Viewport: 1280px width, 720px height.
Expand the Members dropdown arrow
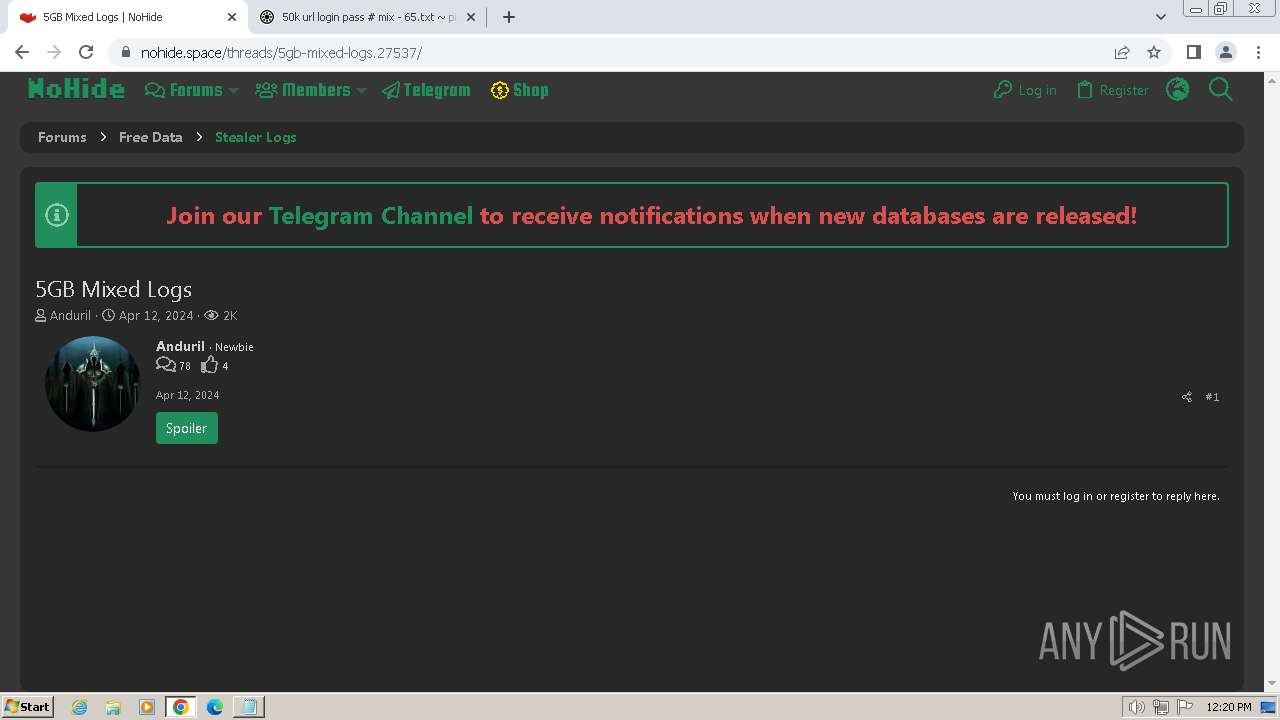pyautogui.click(x=361, y=90)
